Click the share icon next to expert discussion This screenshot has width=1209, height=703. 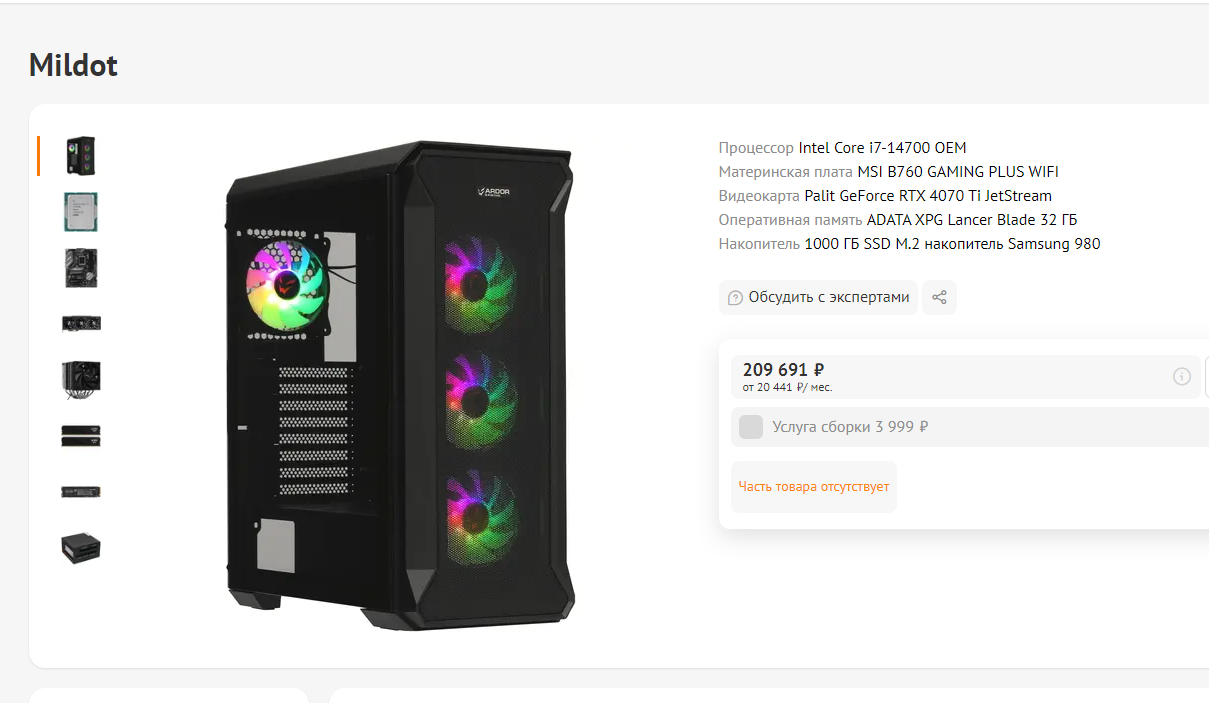click(x=939, y=297)
